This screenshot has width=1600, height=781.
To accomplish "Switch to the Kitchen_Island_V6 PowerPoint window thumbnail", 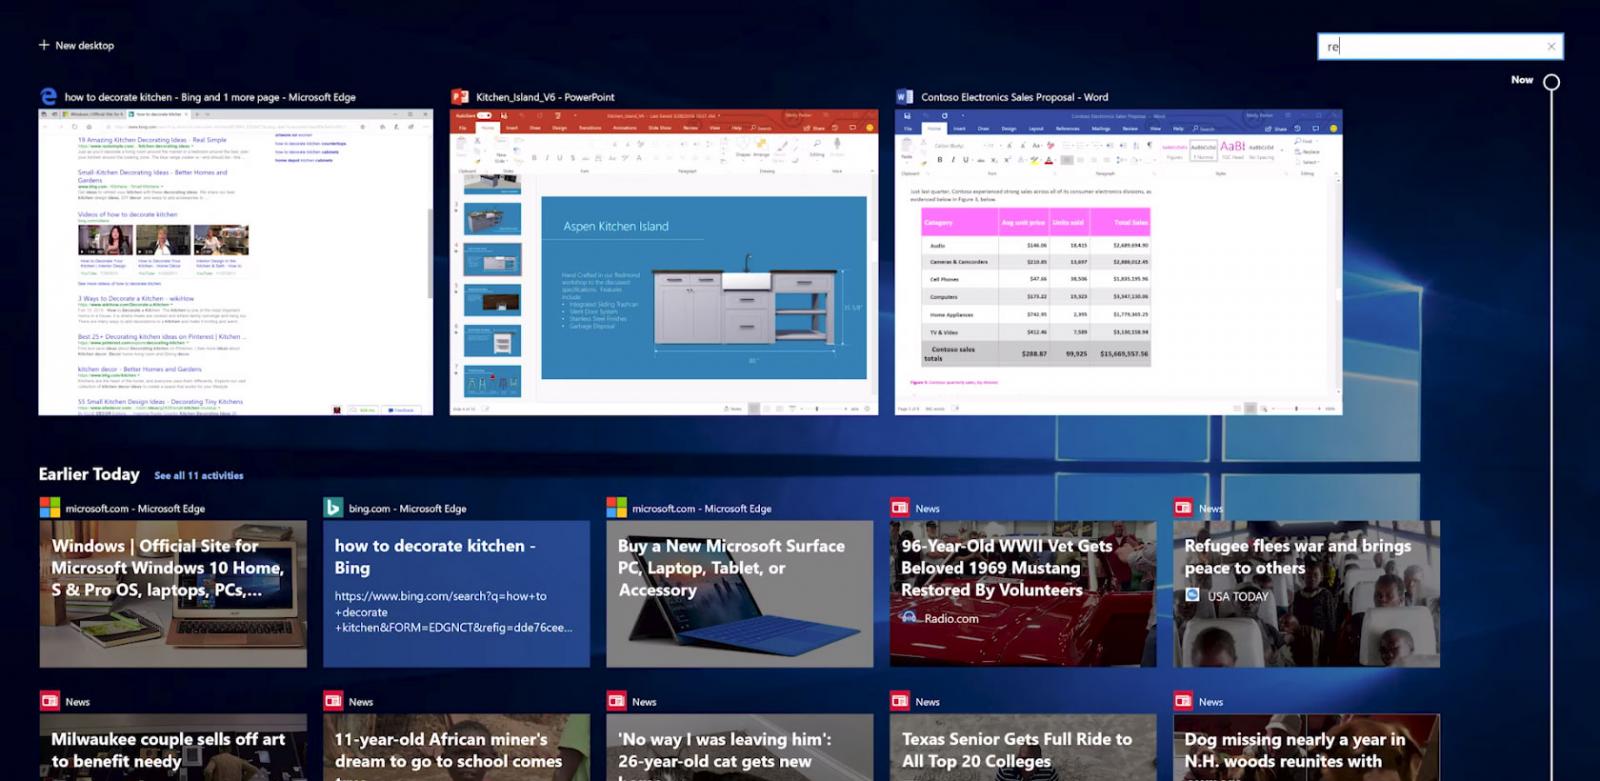I will click(664, 262).
